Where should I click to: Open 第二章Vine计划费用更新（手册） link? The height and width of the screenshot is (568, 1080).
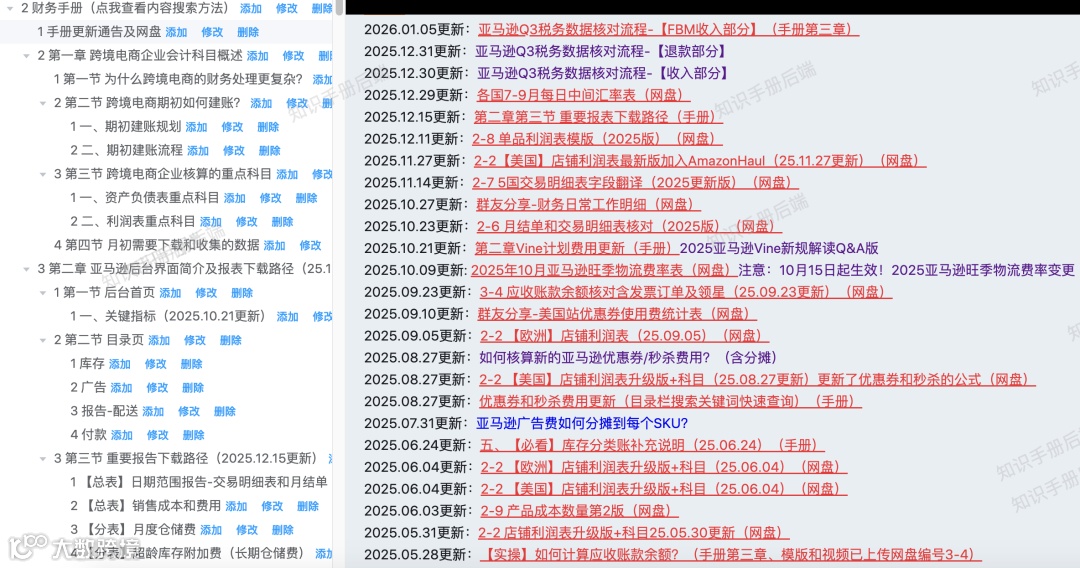(x=577, y=249)
